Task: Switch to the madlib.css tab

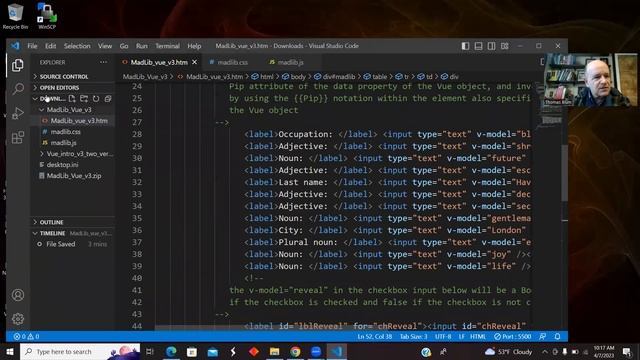Action: 232,62
